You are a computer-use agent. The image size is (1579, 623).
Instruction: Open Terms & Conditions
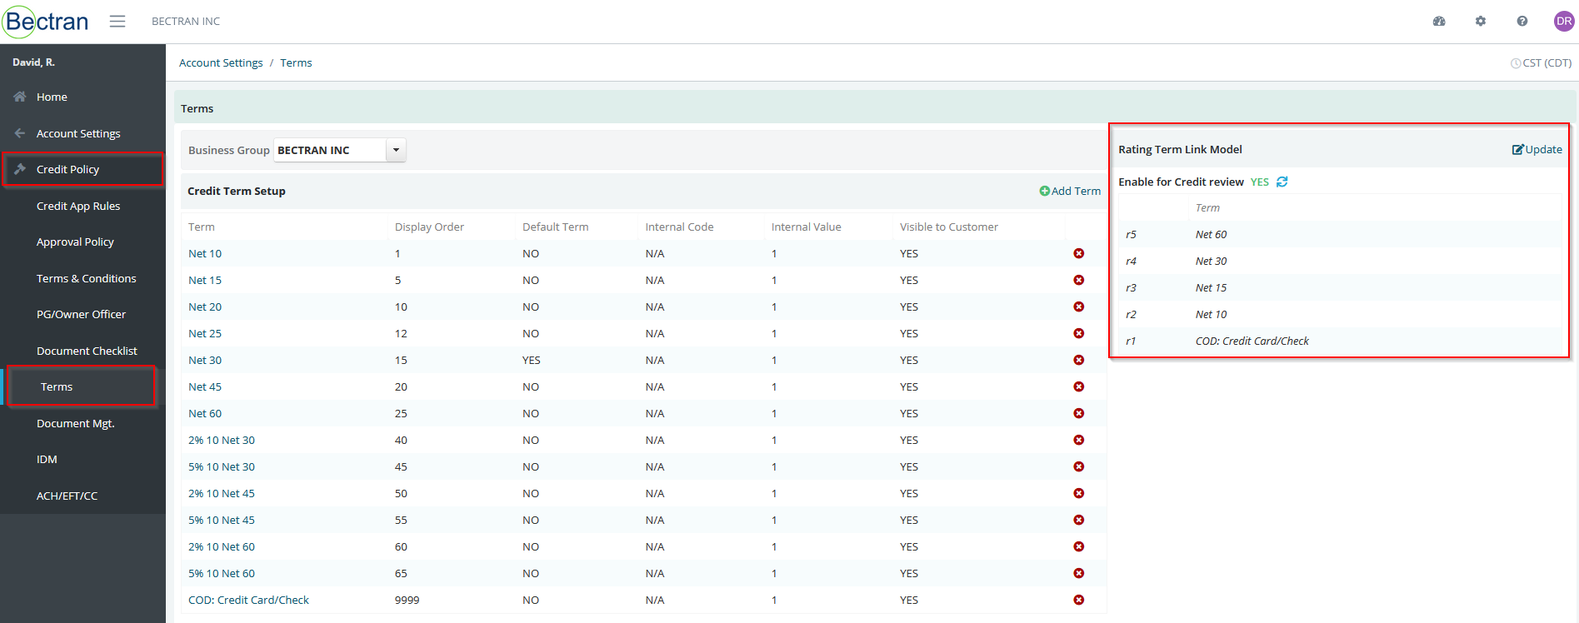(86, 278)
